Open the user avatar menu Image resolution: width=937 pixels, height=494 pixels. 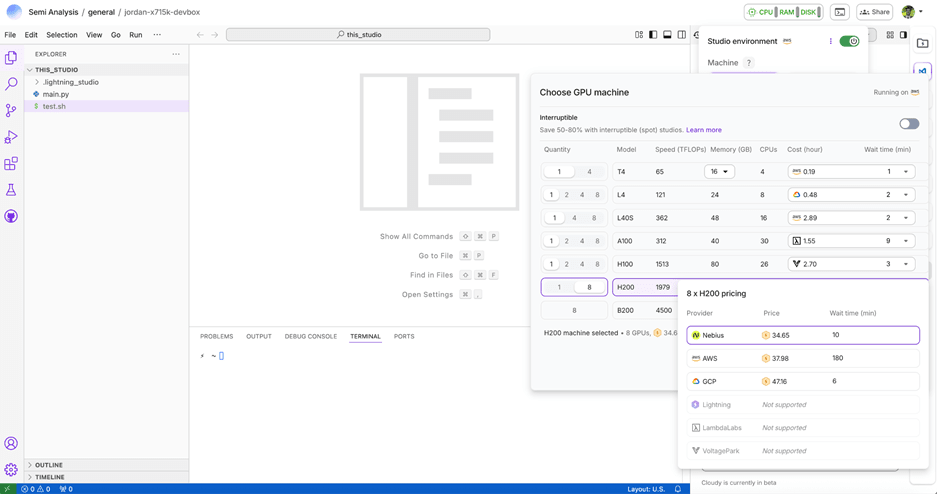pyautogui.click(x=911, y=12)
